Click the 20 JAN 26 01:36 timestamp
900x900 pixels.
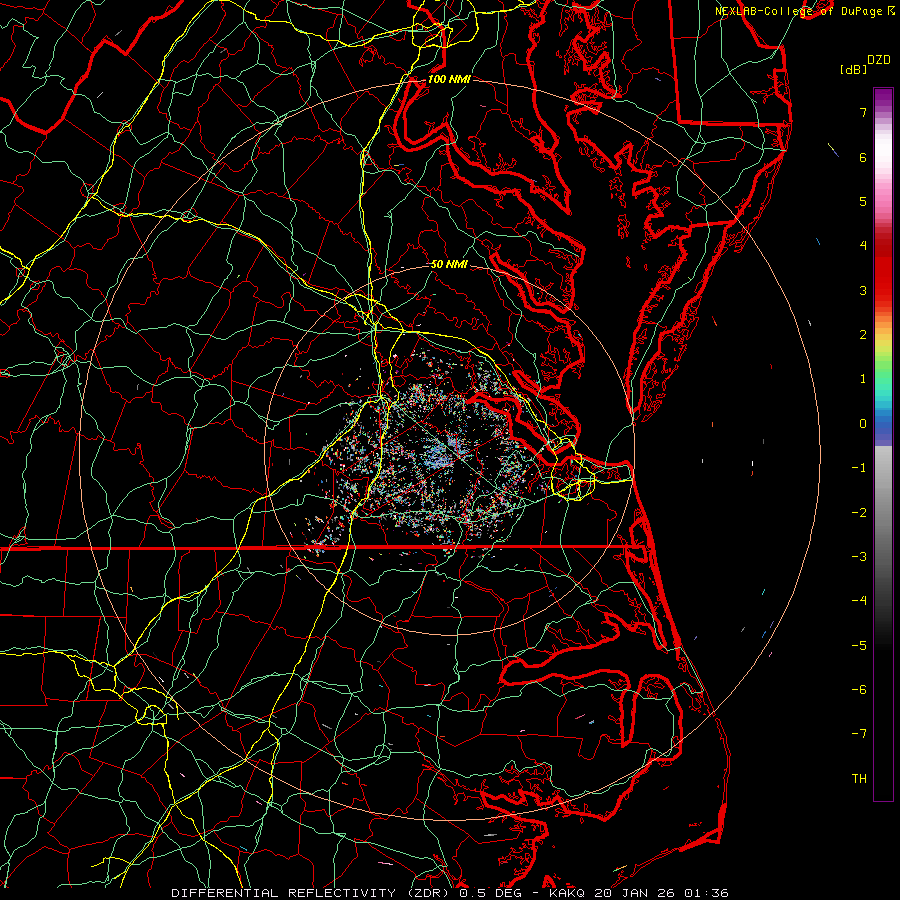pos(660,893)
